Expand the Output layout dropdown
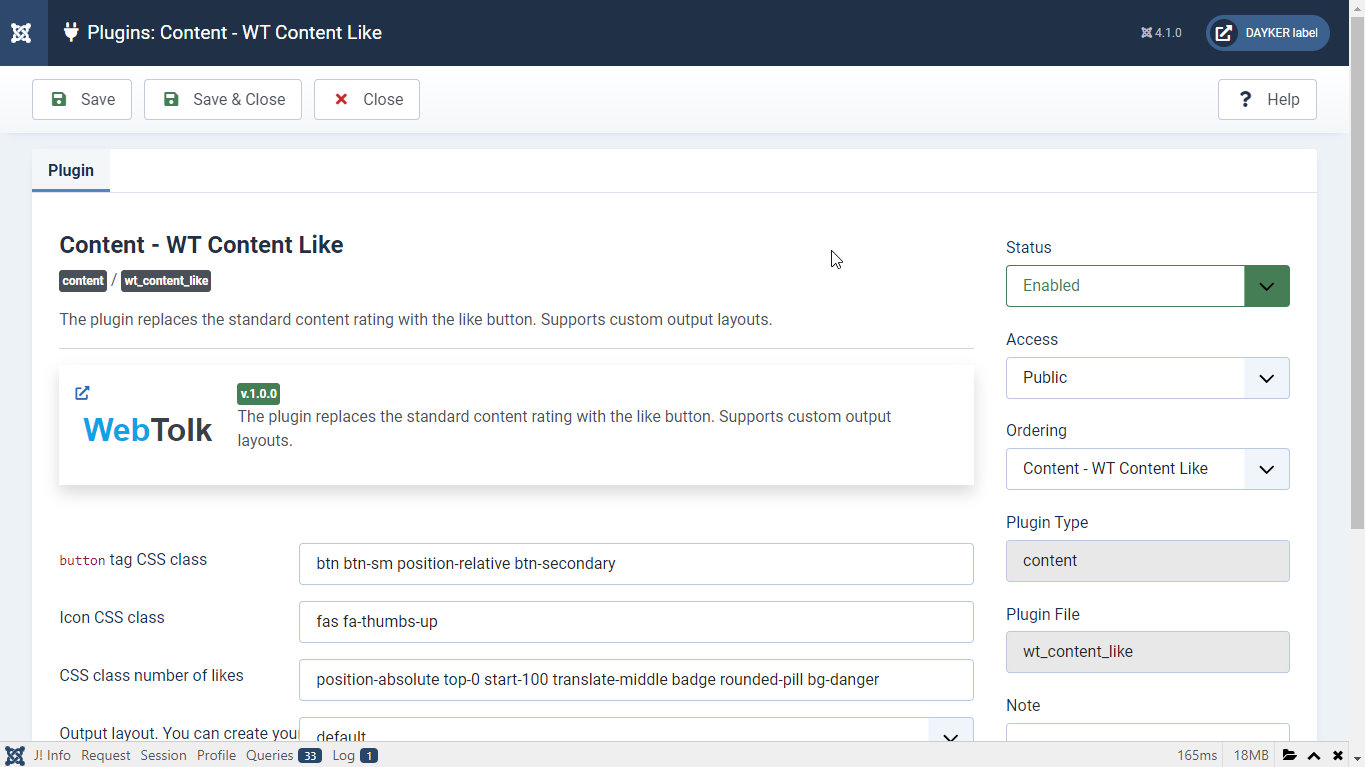Screen dimensions: 1365x767 pyautogui.click(x=636, y=734)
